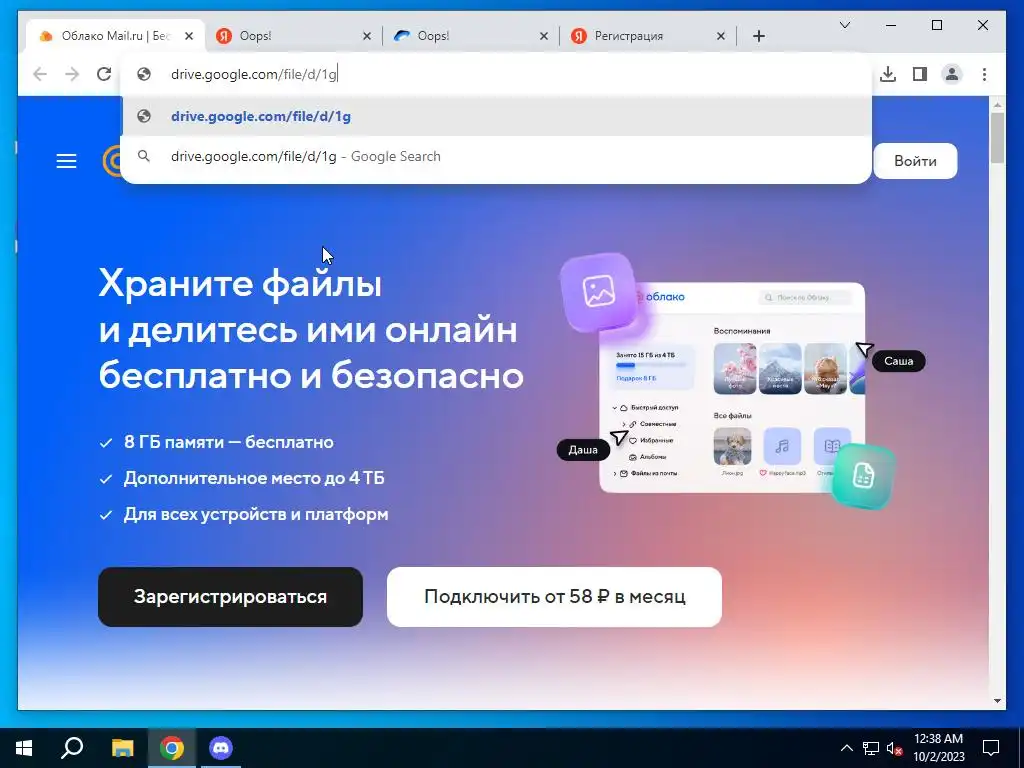Close the first Oops! tab
This screenshot has width=1024, height=768.
click(x=367, y=36)
